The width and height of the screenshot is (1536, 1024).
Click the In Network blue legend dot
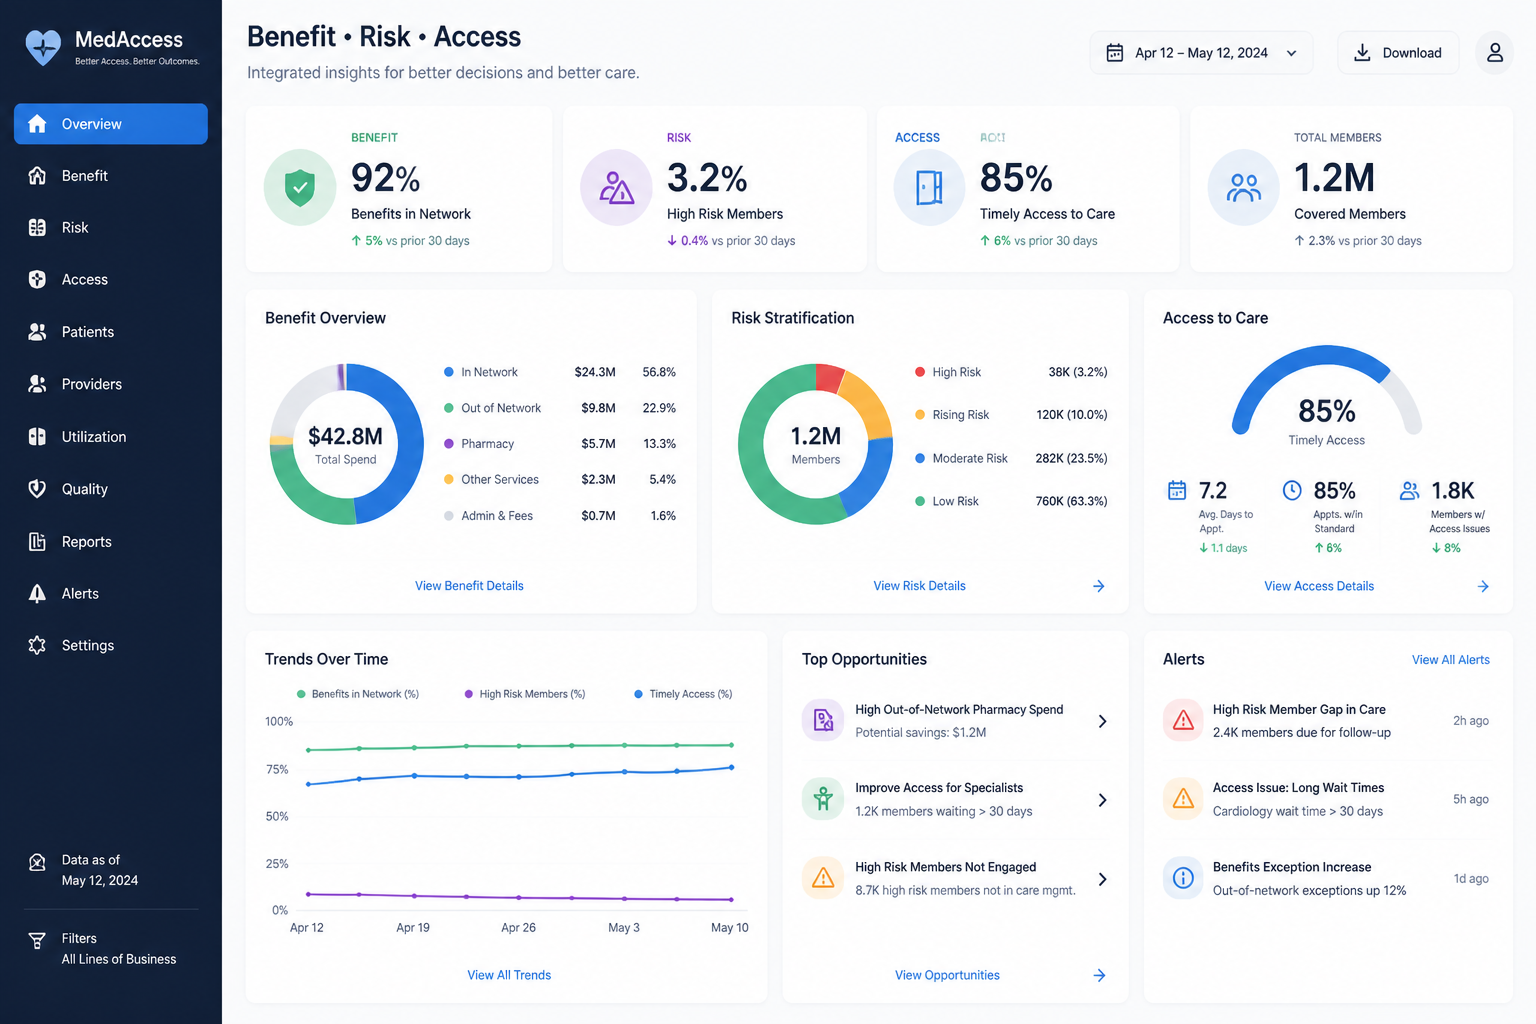pyautogui.click(x=449, y=372)
